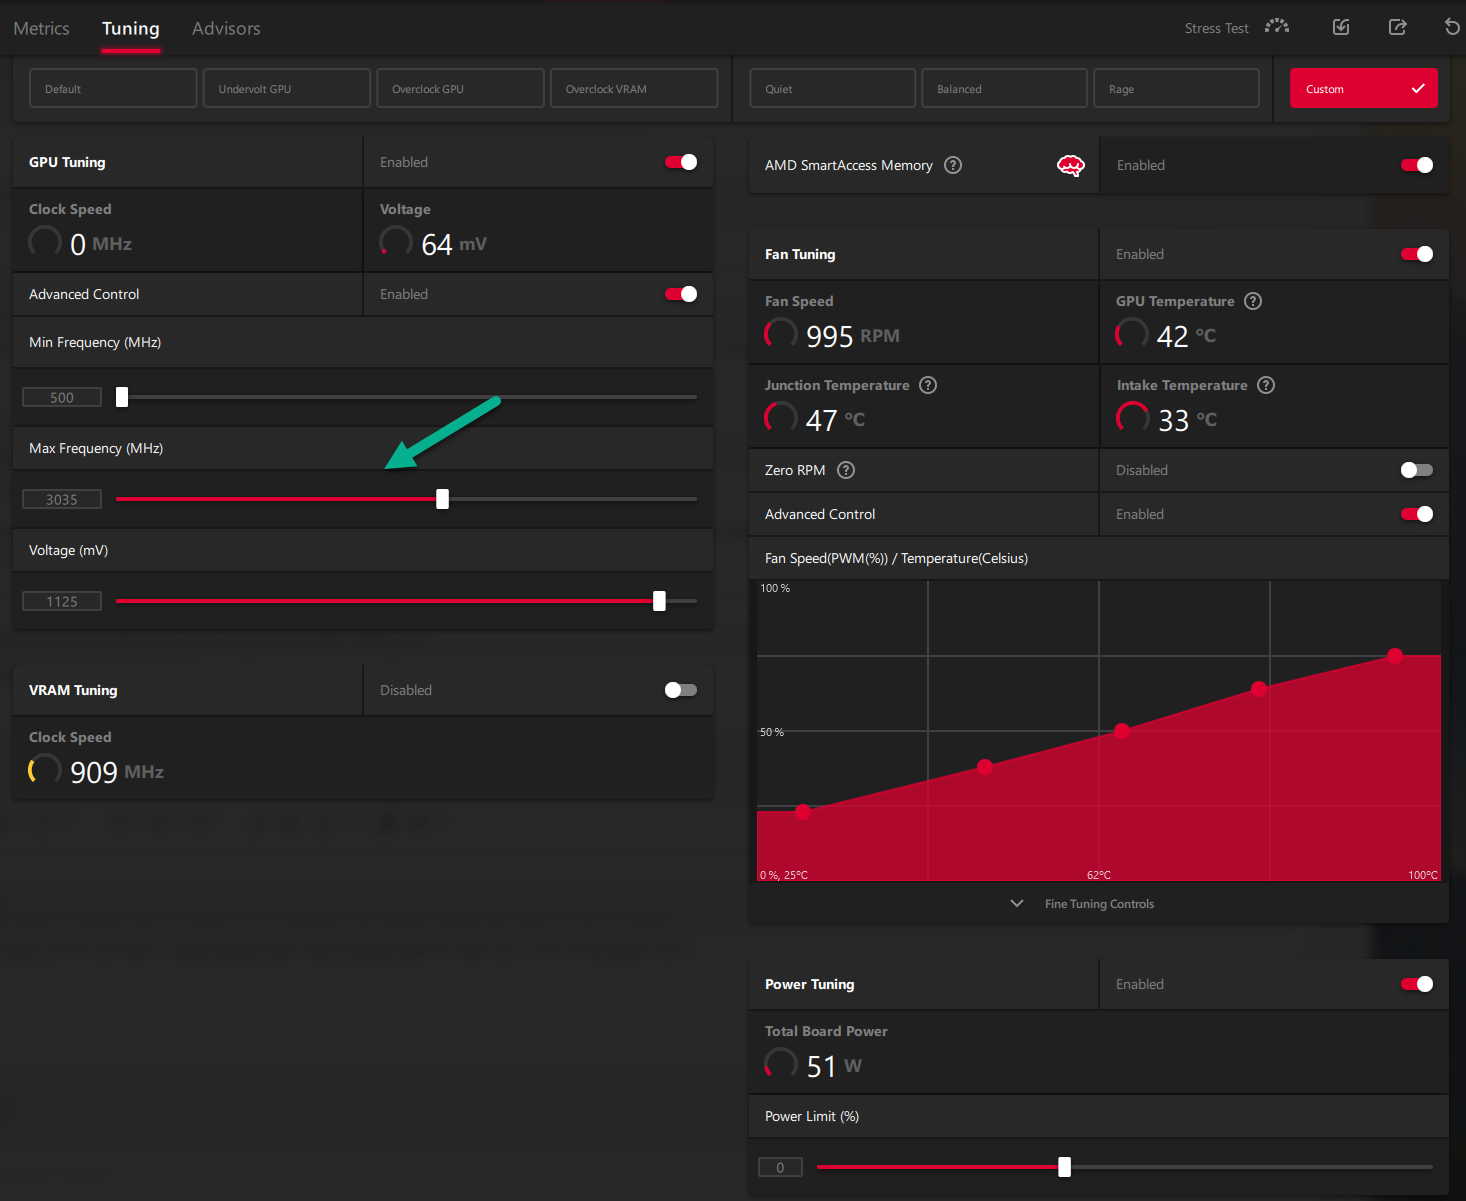Click the export/share profile icon
Viewport: 1466px width, 1201px height.
[x=1398, y=27]
